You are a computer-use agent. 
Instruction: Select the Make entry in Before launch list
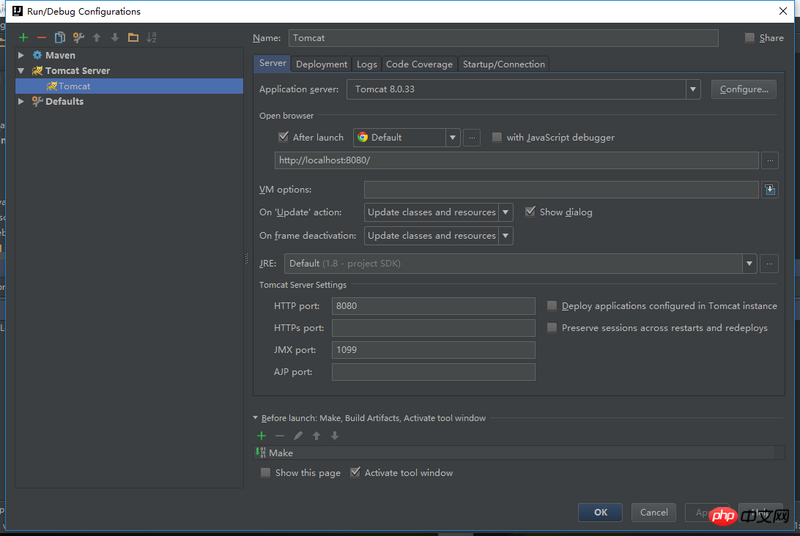518,453
